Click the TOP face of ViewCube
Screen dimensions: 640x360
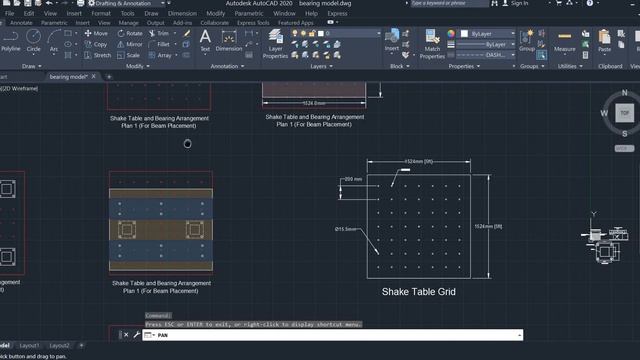click(x=624, y=113)
